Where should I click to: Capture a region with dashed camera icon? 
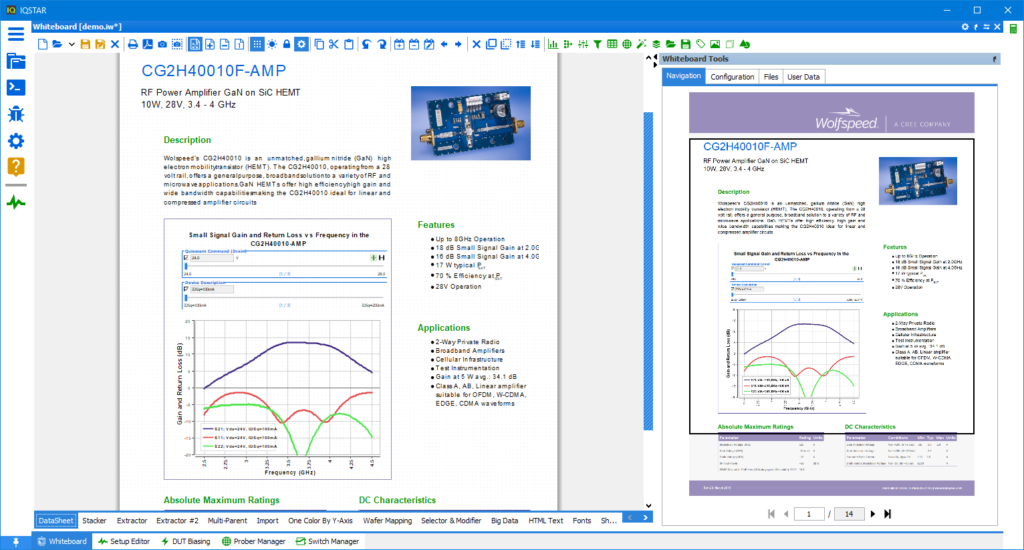177,44
